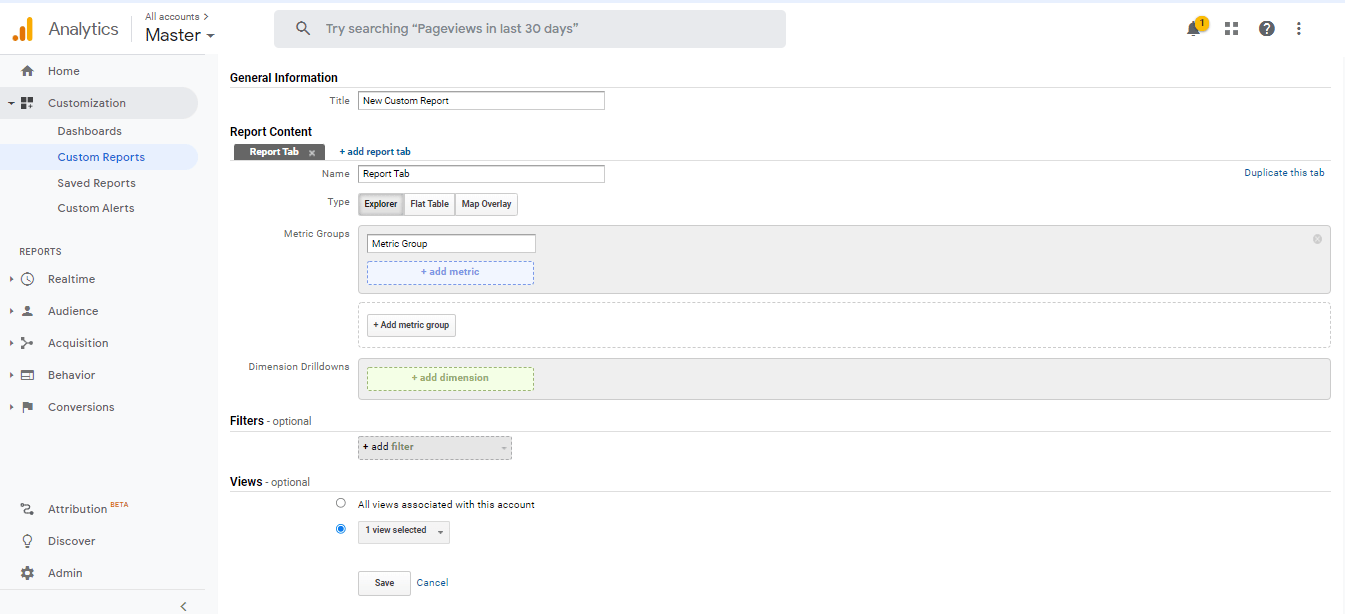
Task: Click the Duplicate this tab link
Action: [1284, 172]
